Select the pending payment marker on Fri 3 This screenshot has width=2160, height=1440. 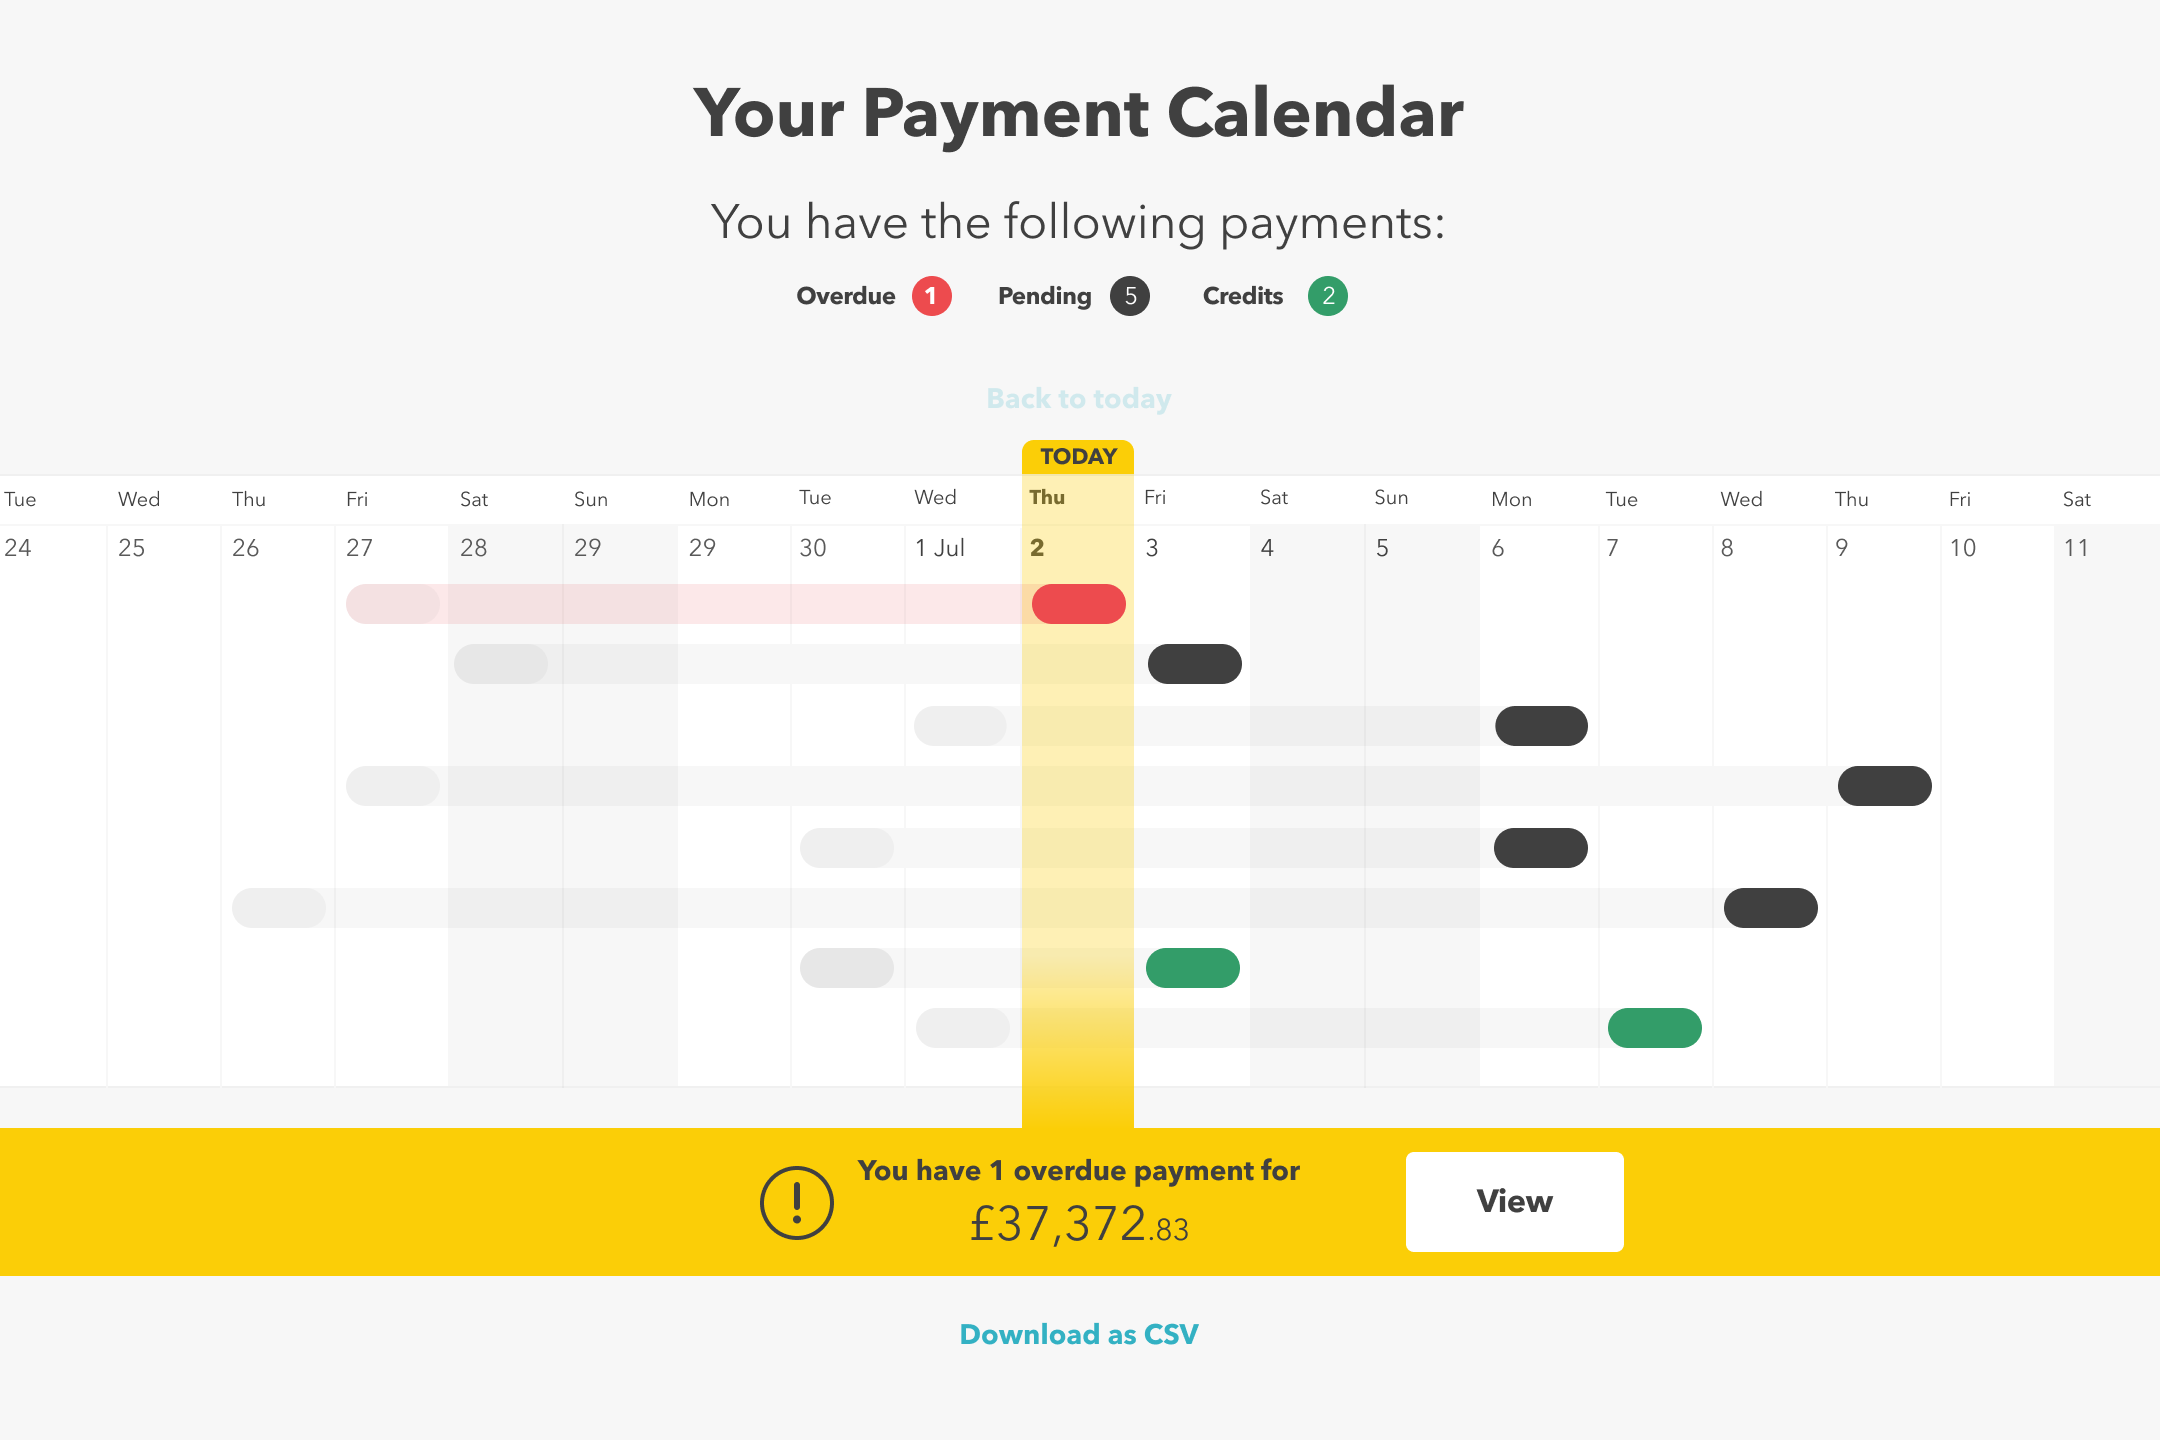click(1194, 664)
